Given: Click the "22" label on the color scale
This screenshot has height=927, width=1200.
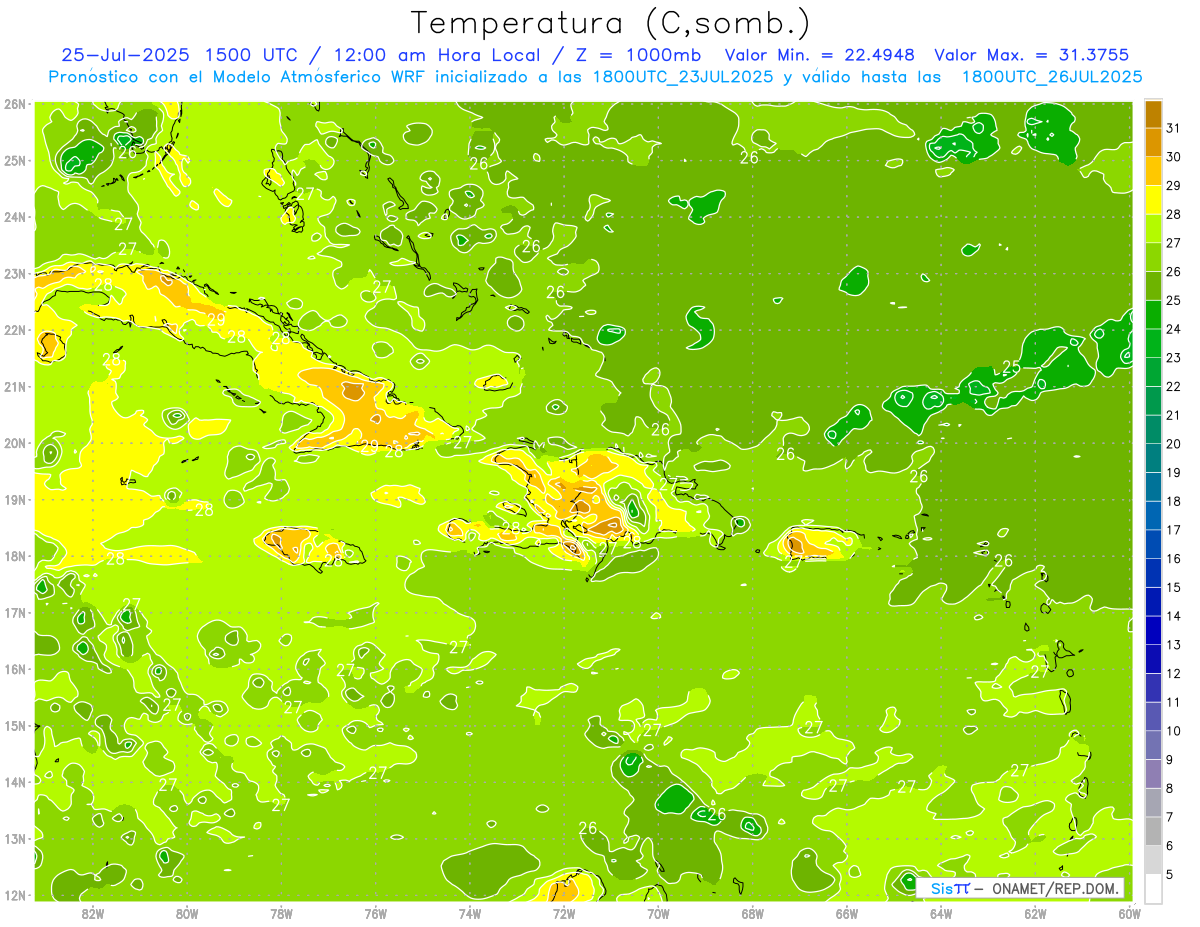Looking at the screenshot, I should 1174,386.
